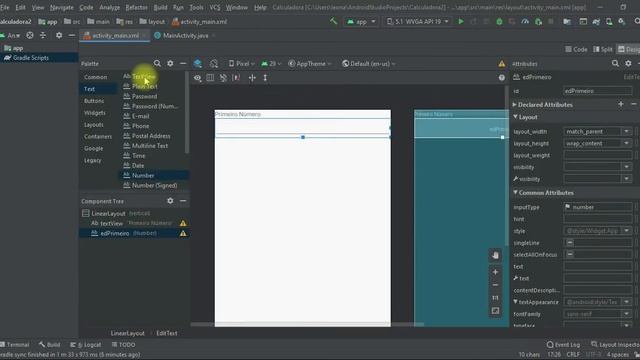The image size is (640, 360).
Task: Open the Event Log
Action: click(x=563, y=344)
